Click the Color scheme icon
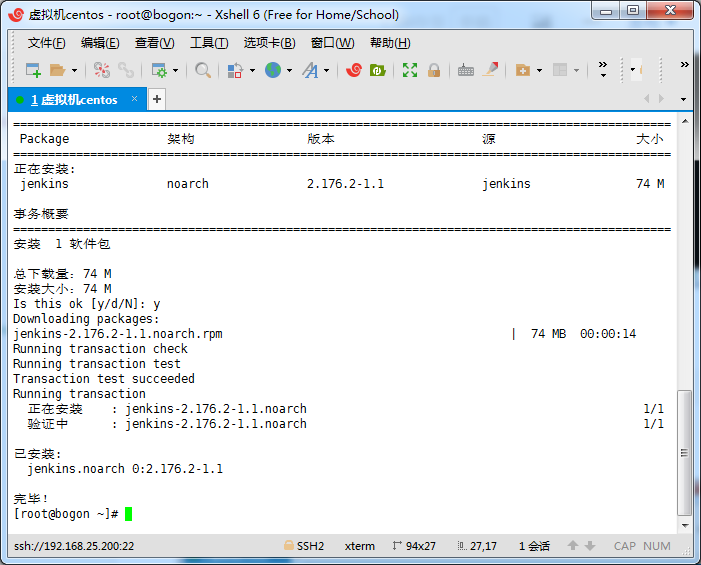Screen dimensions: 701x565 (x=235, y=70)
